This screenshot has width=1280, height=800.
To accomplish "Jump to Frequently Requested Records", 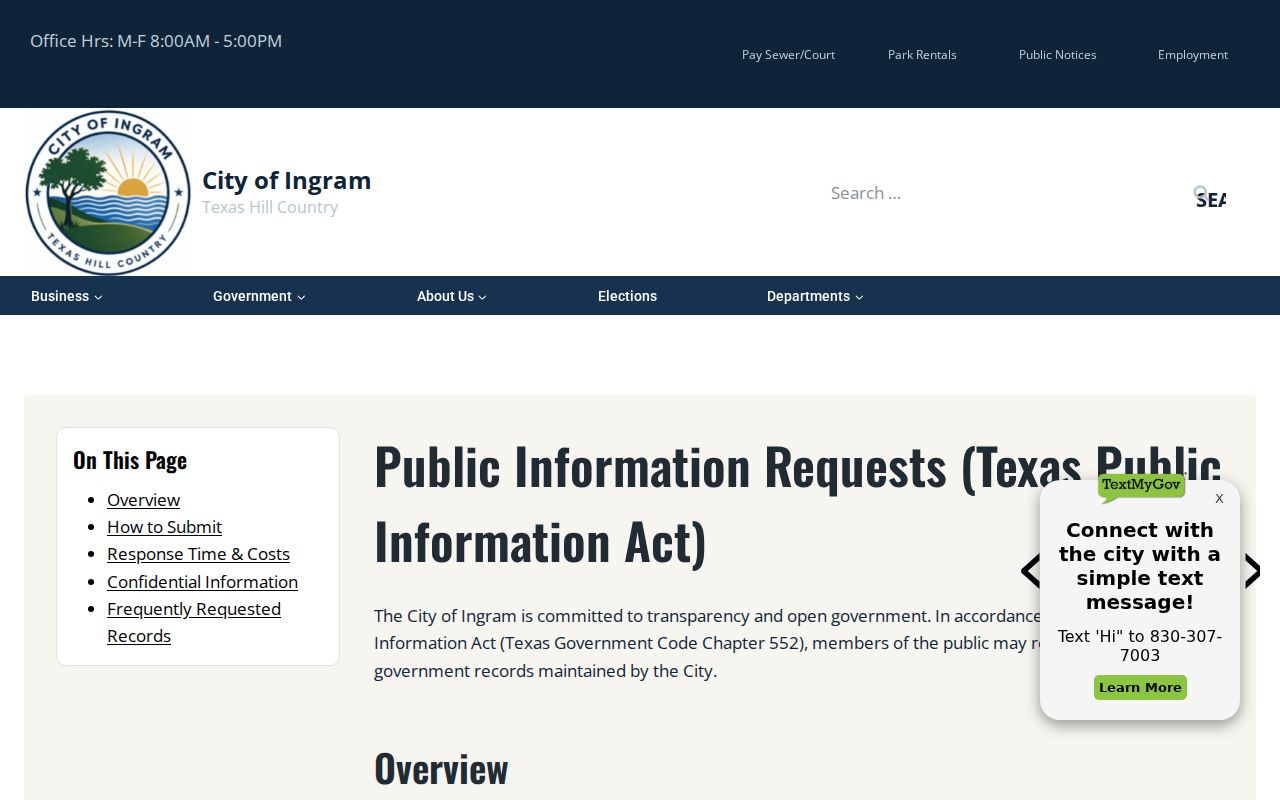I will [x=194, y=622].
